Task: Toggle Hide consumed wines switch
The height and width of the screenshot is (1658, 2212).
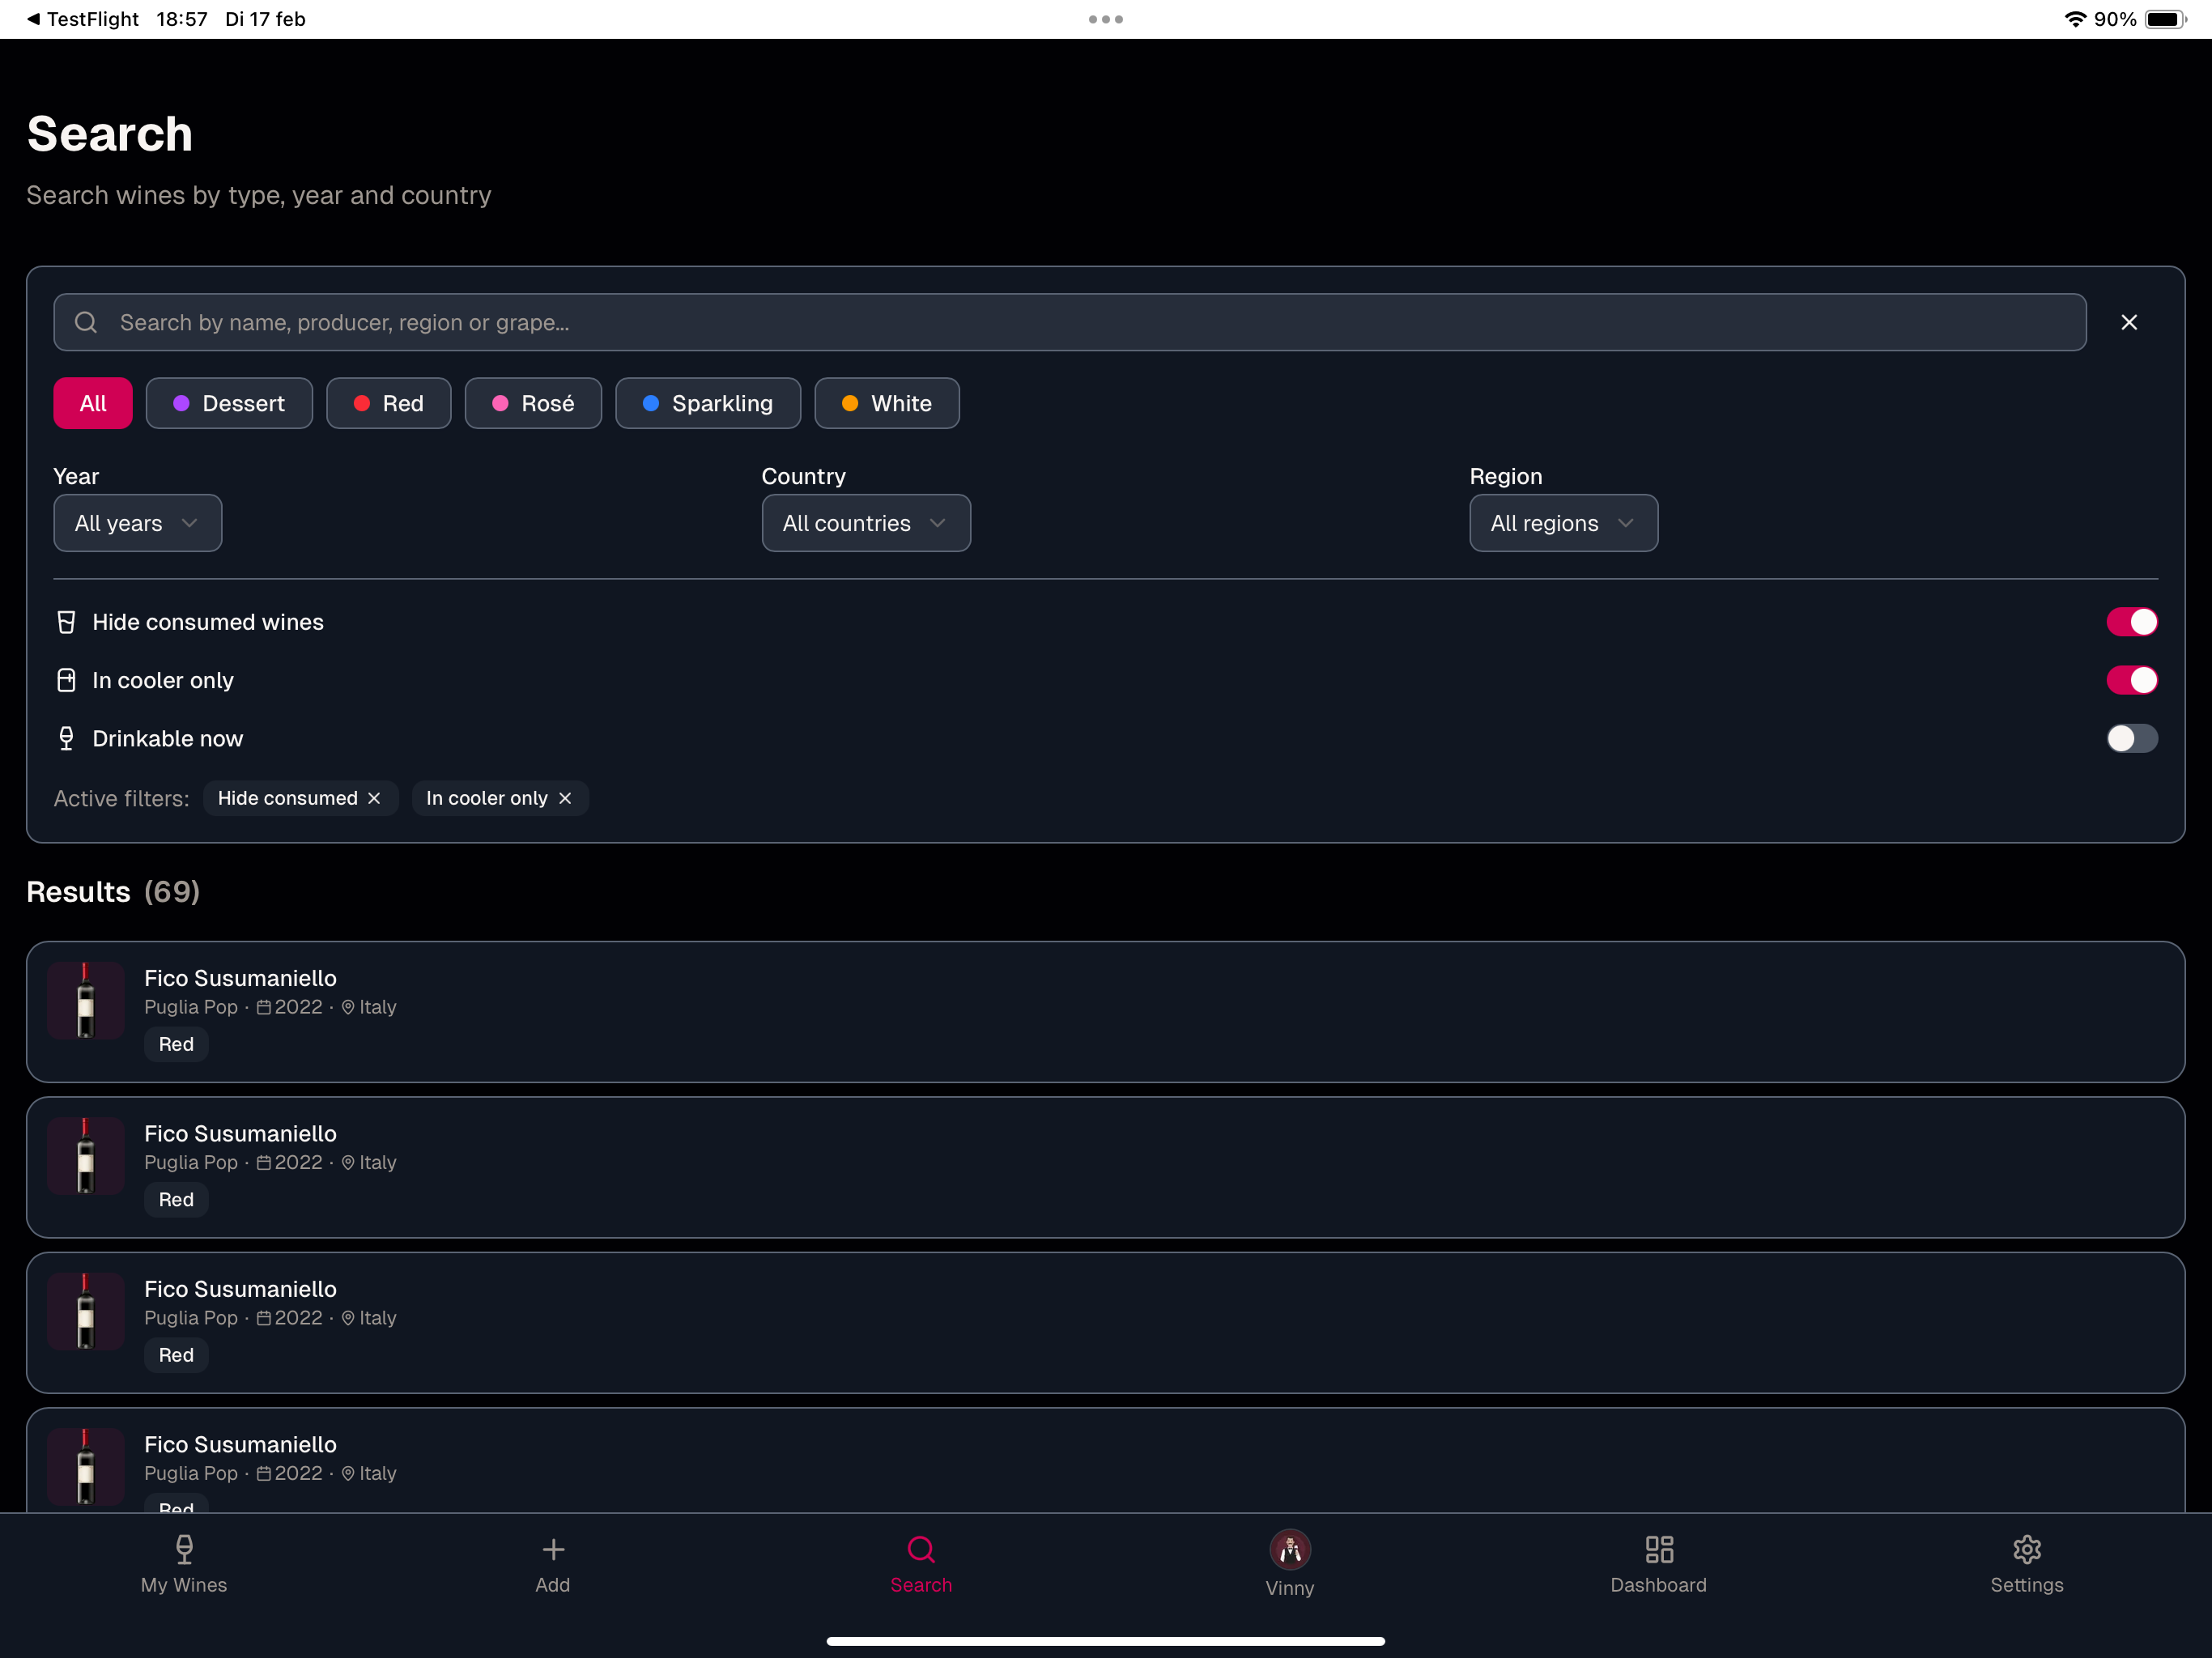Action: [x=2132, y=622]
